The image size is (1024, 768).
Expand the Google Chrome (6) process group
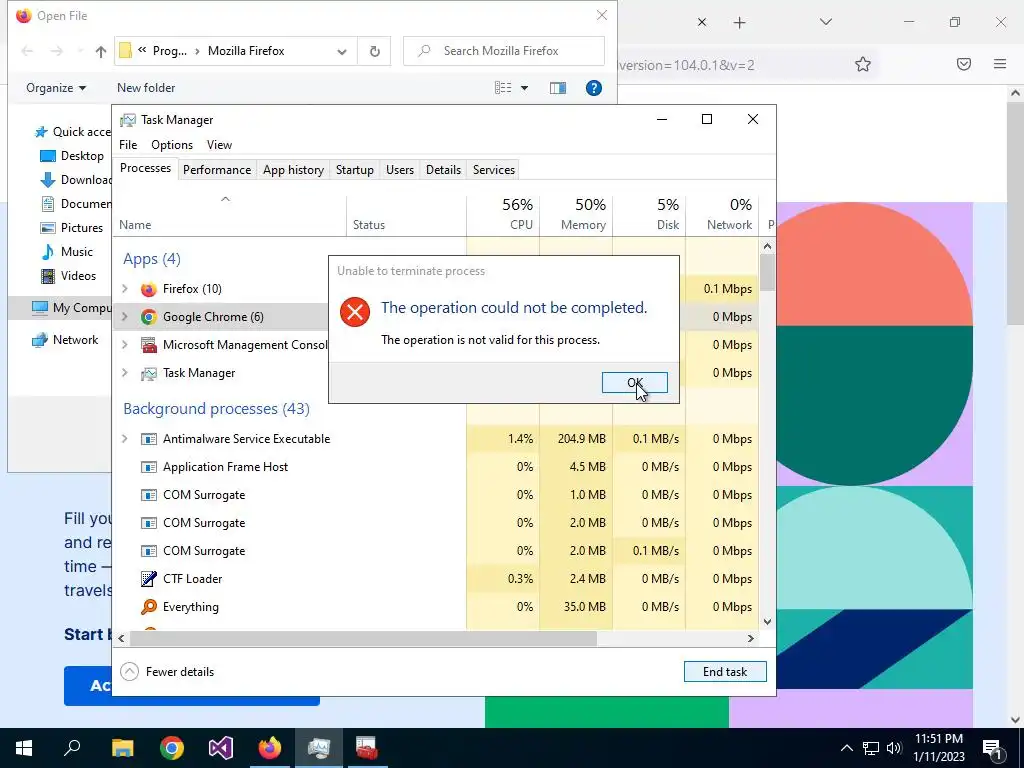[x=125, y=317]
